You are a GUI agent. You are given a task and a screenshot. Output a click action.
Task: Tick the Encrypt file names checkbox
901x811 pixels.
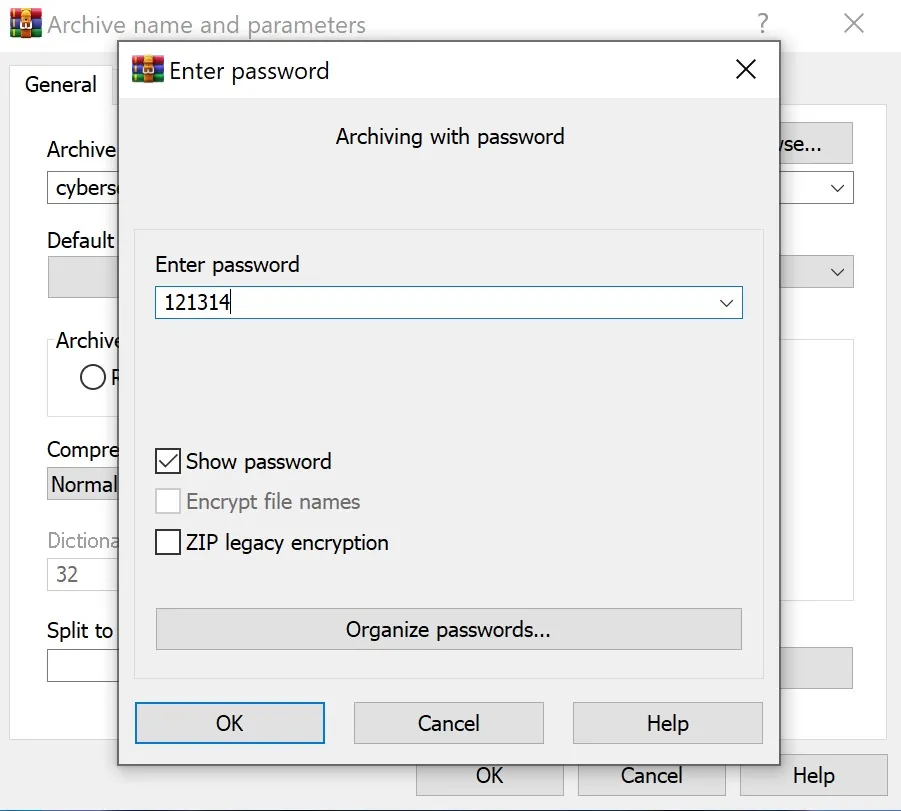(168, 501)
